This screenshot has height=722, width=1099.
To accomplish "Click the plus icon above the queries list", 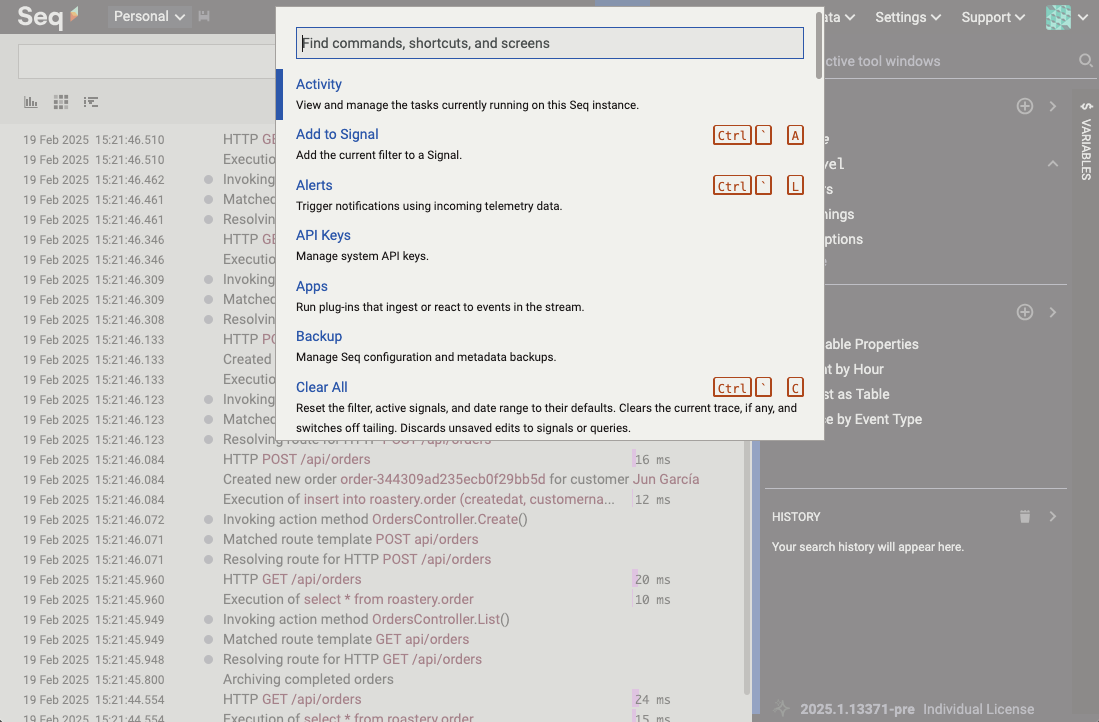I will point(1025,312).
